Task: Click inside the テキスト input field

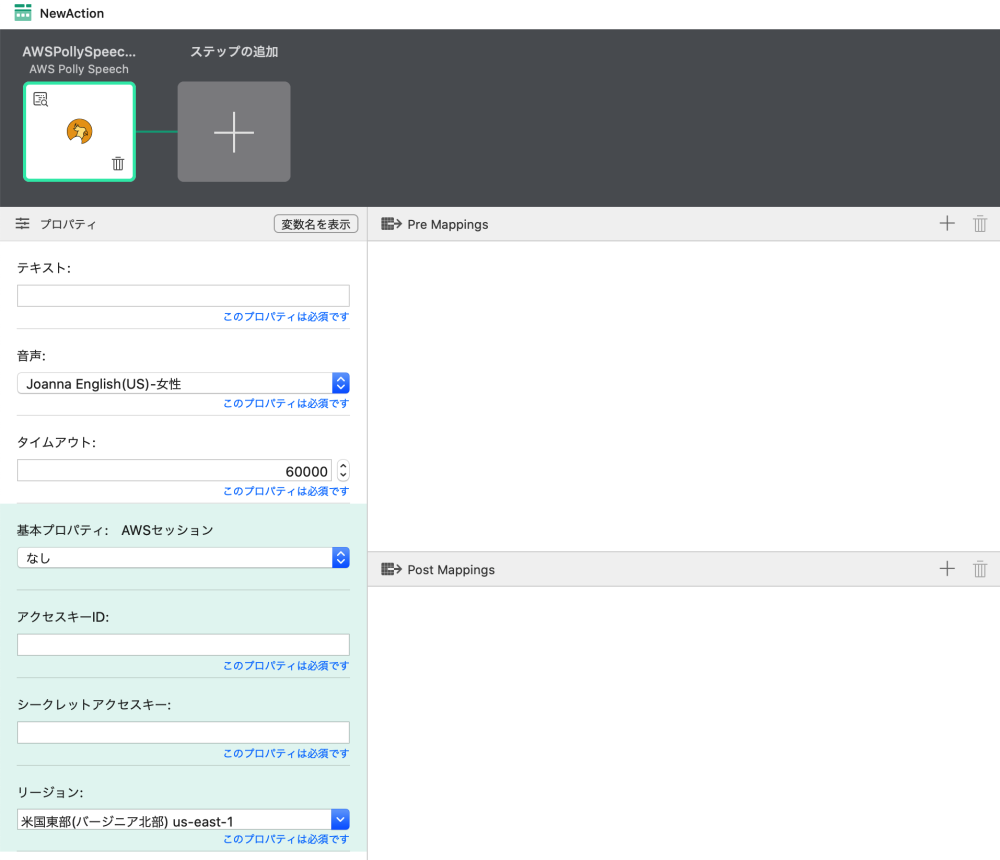Action: (183, 295)
